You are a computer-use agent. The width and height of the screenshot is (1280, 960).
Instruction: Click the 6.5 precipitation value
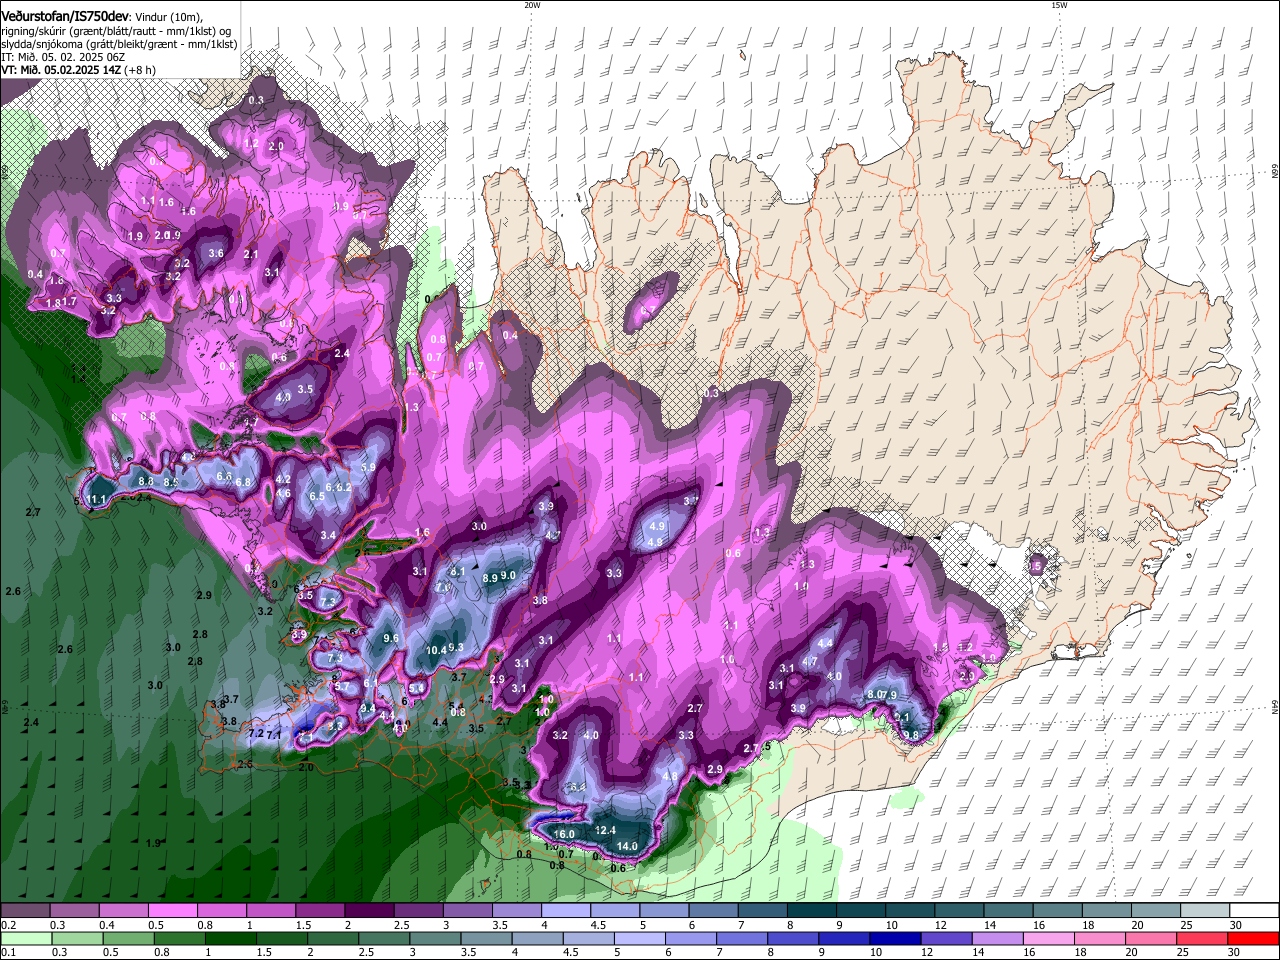point(317,497)
